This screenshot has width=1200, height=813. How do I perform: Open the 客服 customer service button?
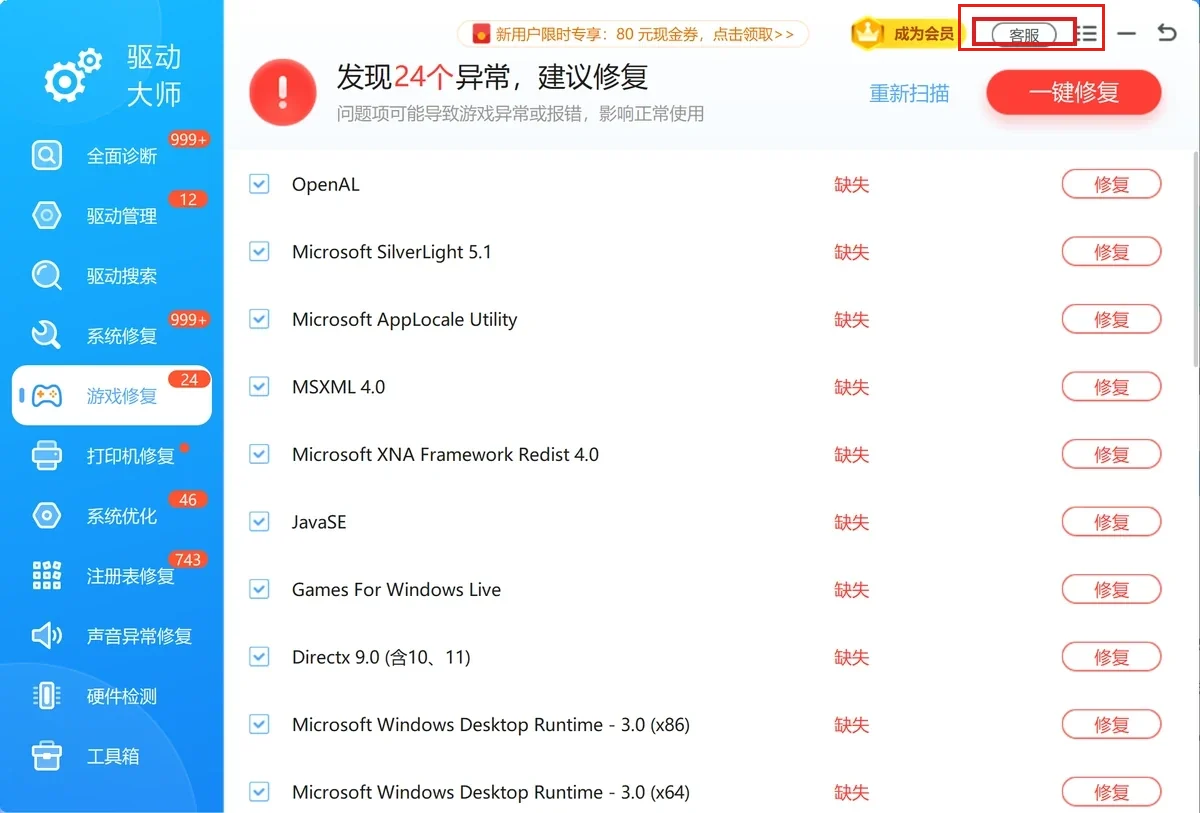tap(1024, 34)
